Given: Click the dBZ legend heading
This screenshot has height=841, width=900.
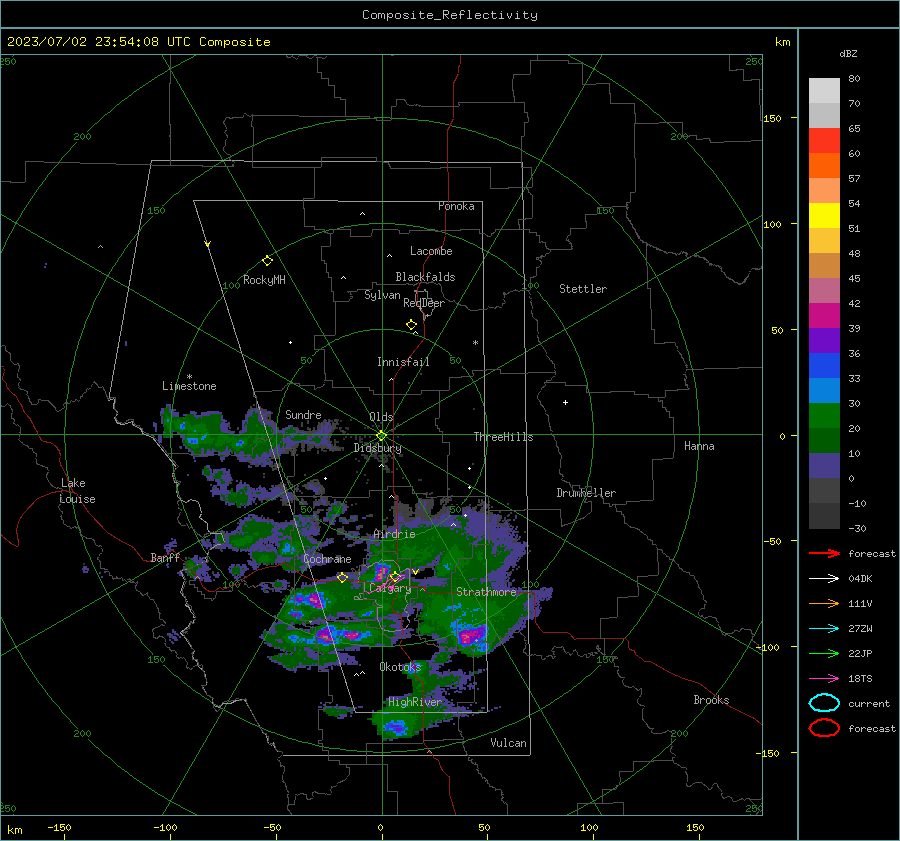Looking at the screenshot, I should click(848, 54).
